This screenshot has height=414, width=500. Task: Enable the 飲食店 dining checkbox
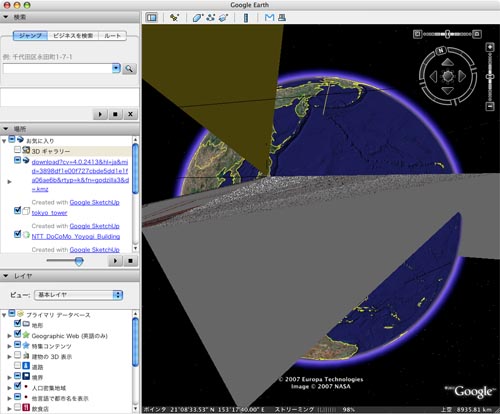pos(17,407)
